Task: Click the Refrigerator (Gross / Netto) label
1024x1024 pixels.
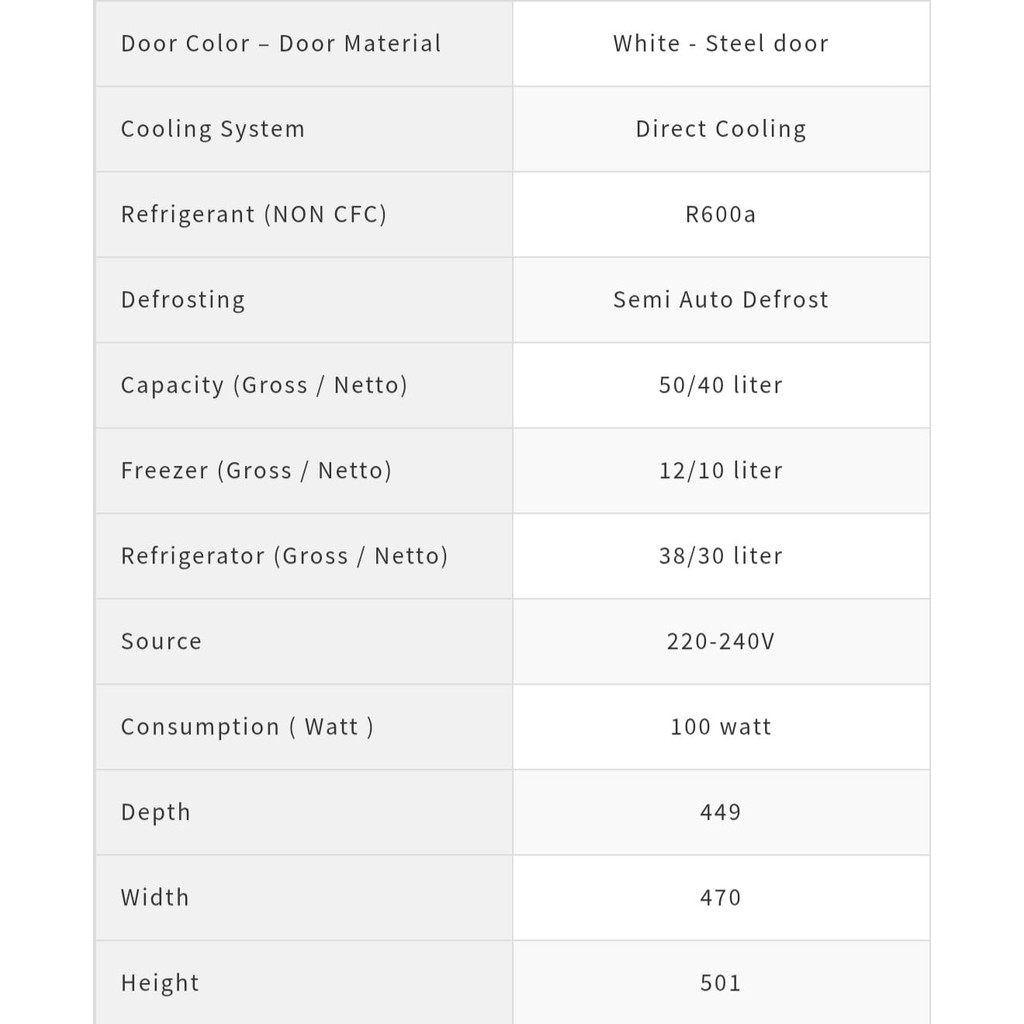Action: (x=285, y=556)
